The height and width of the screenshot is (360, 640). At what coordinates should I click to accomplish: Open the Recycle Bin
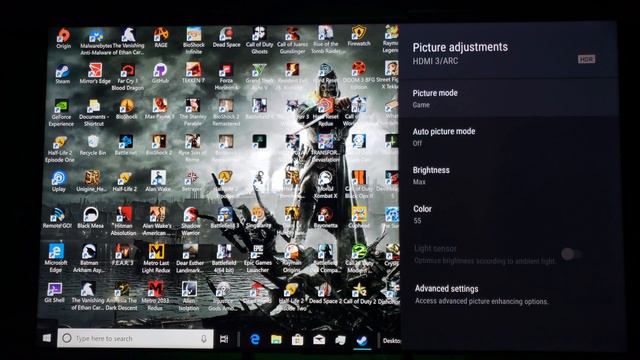pyautogui.click(x=93, y=146)
